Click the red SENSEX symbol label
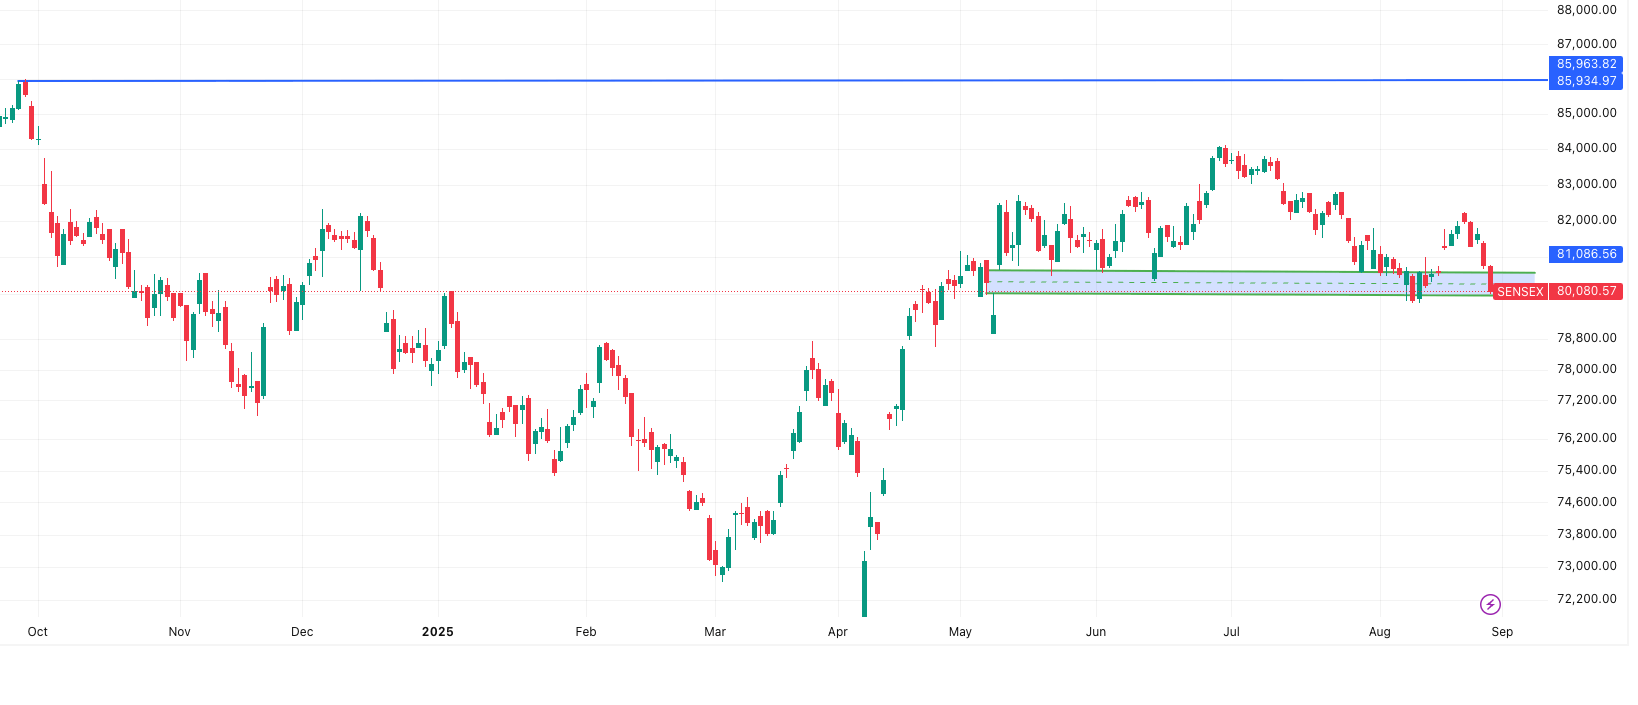Screen dimensions: 1638x705 click(1520, 292)
